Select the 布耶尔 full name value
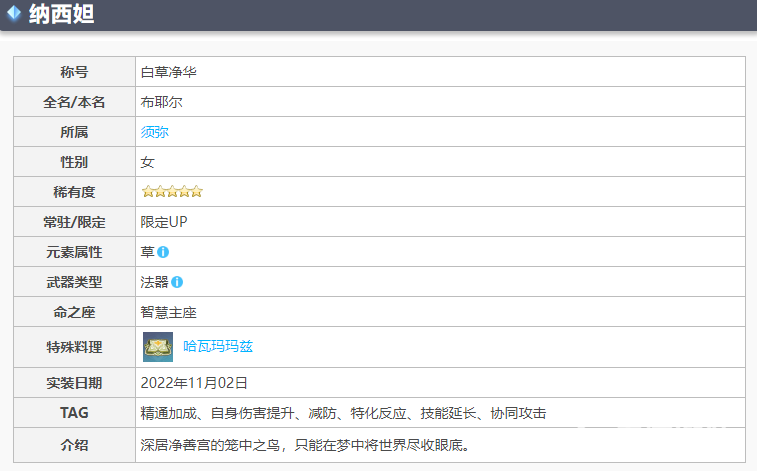The width and height of the screenshot is (757, 471). tap(161, 102)
